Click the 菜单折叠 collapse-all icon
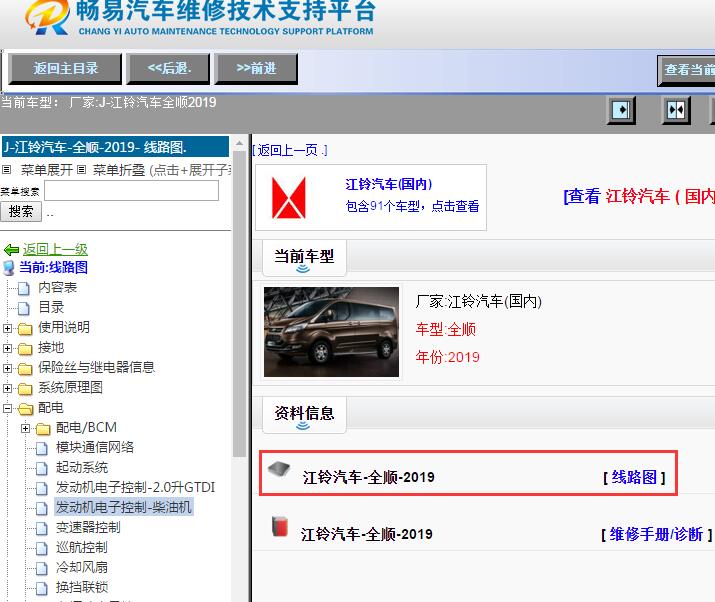The width and height of the screenshot is (715, 602). [x=81, y=170]
